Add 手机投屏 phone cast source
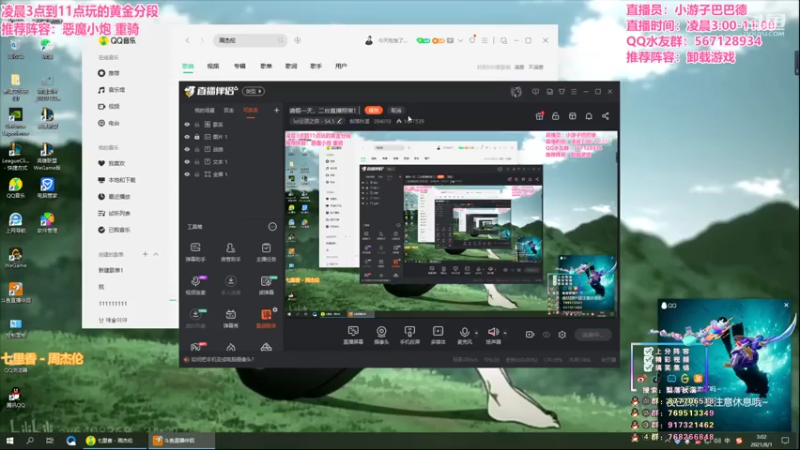 [x=410, y=335]
